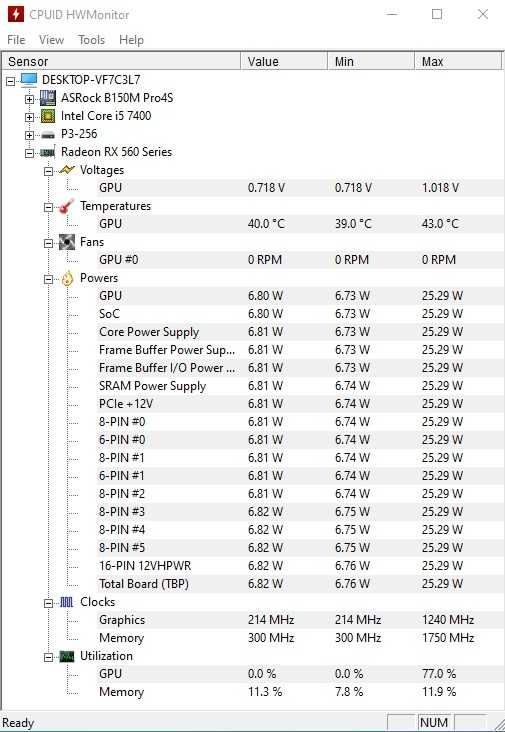Click the Voltages zigzag icon
Viewport: 505px width, 732px height.
pyautogui.click(x=67, y=170)
